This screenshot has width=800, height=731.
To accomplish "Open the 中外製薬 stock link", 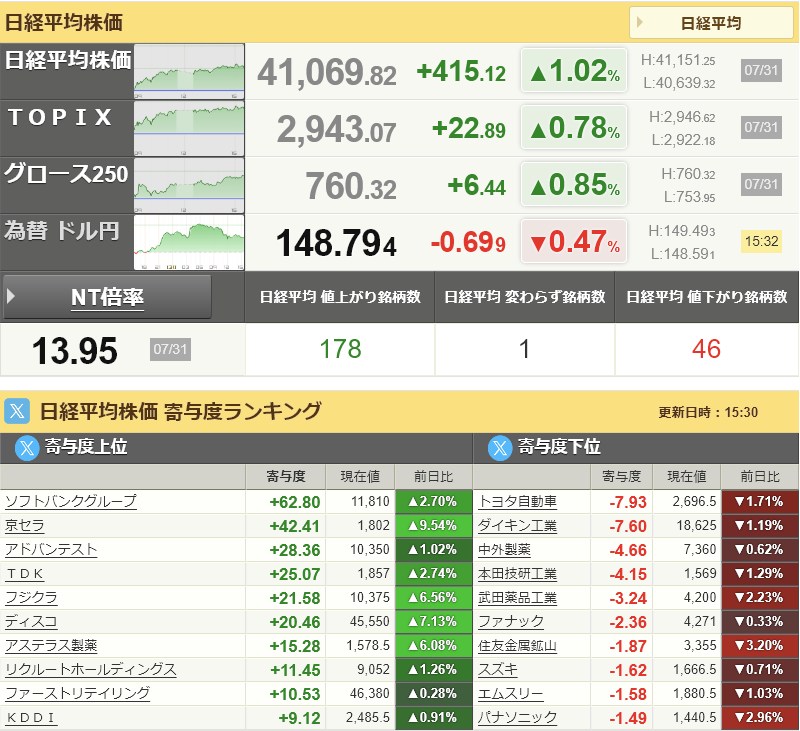I will click(x=504, y=549).
